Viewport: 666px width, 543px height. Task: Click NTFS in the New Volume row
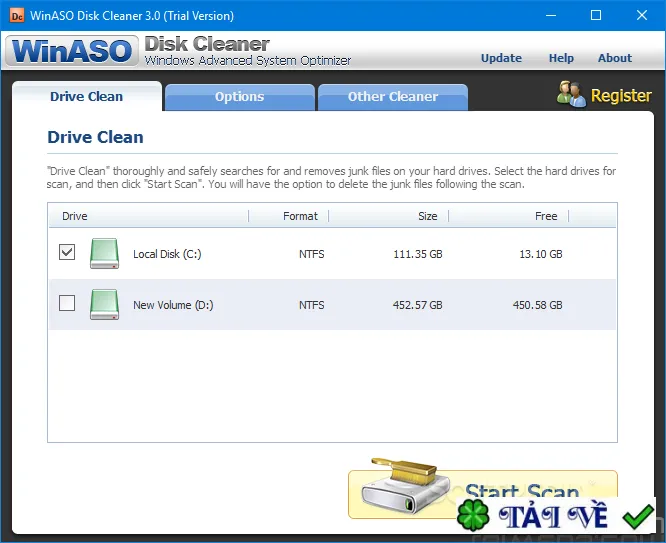tap(312, 305)
